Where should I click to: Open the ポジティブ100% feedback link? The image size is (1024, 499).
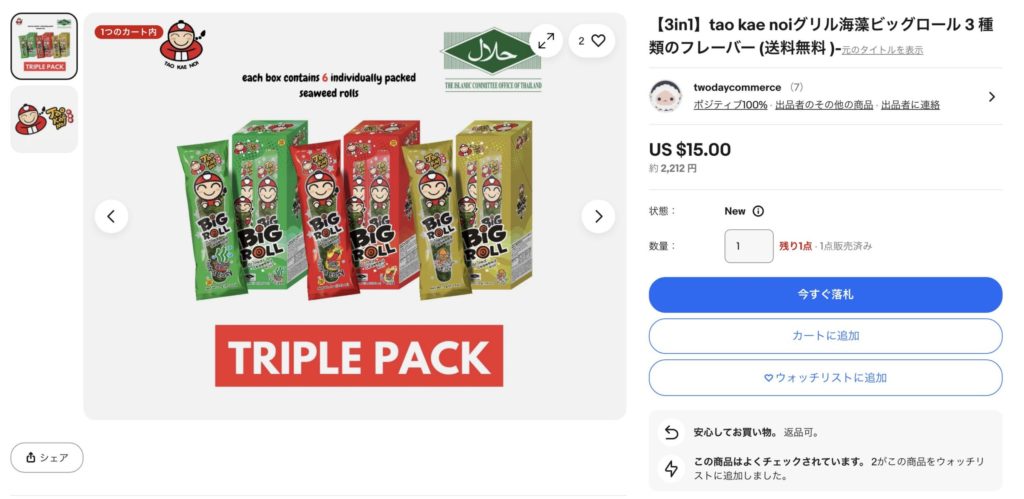730,105
